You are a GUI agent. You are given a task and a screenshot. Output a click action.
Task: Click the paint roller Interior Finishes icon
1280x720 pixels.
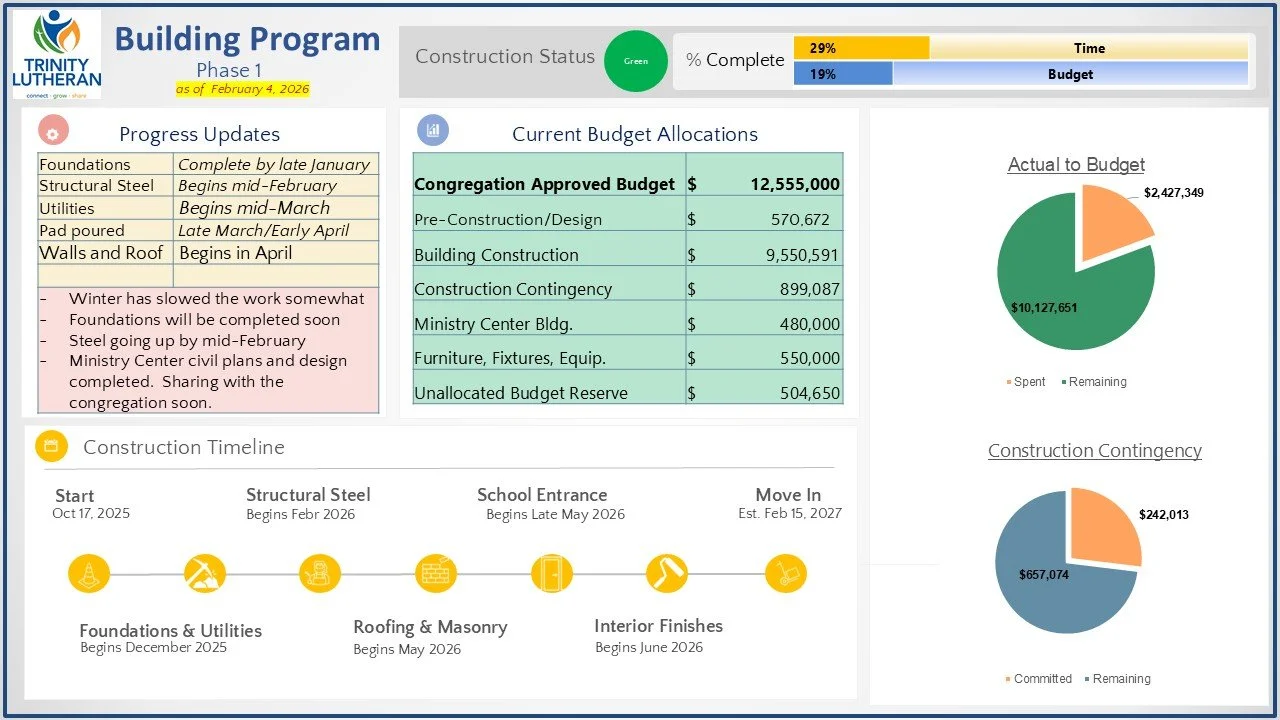[x=667, y=573]
